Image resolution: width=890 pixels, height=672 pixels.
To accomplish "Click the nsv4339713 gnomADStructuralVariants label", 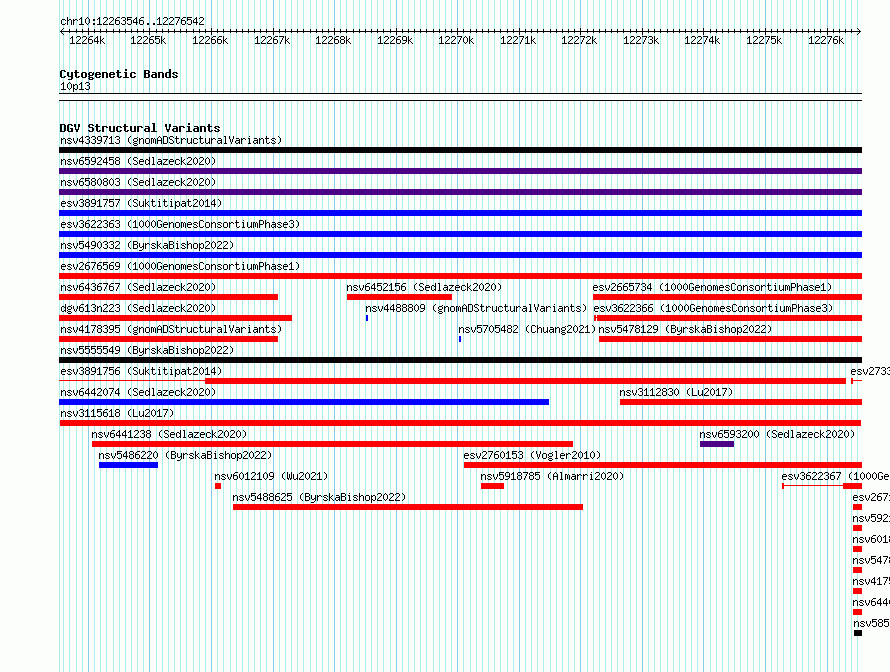I will point(171,140).
